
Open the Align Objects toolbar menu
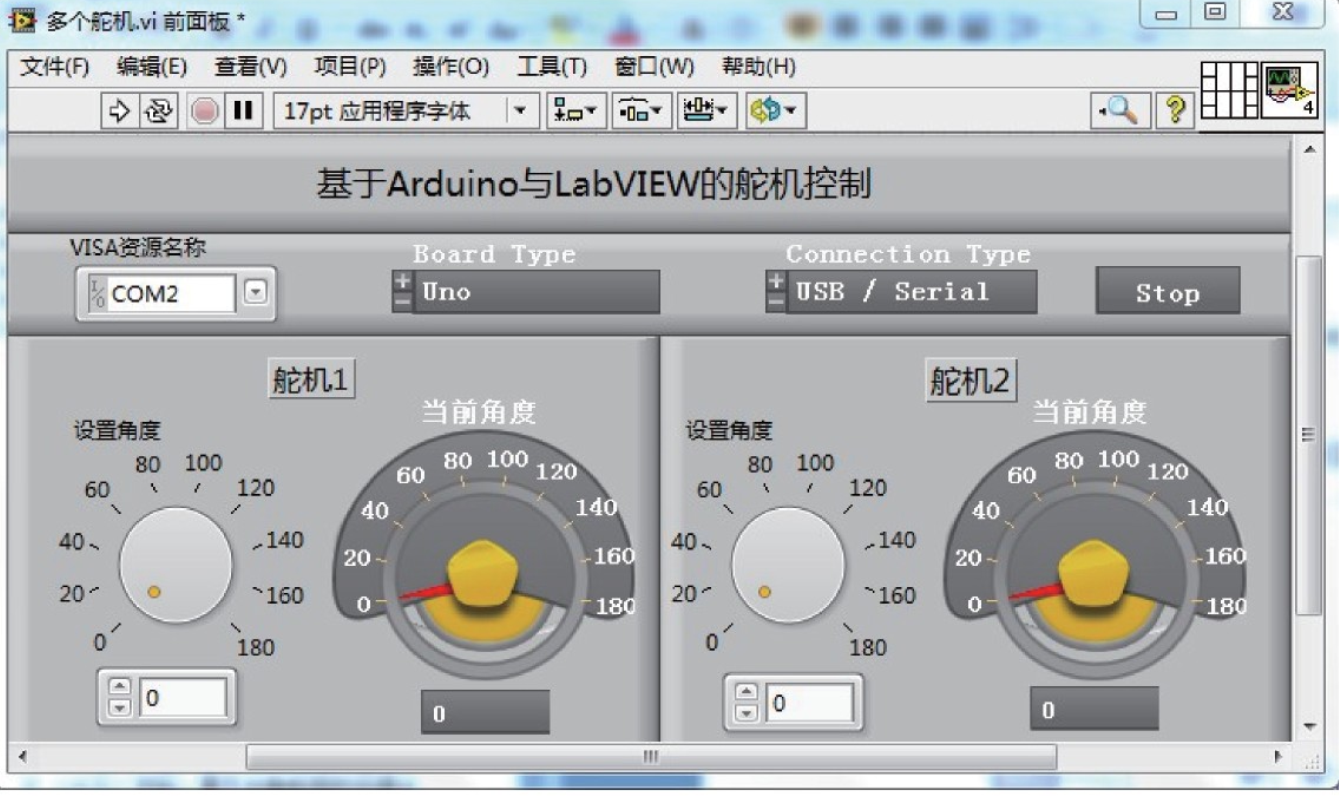[x=576, y=110]
